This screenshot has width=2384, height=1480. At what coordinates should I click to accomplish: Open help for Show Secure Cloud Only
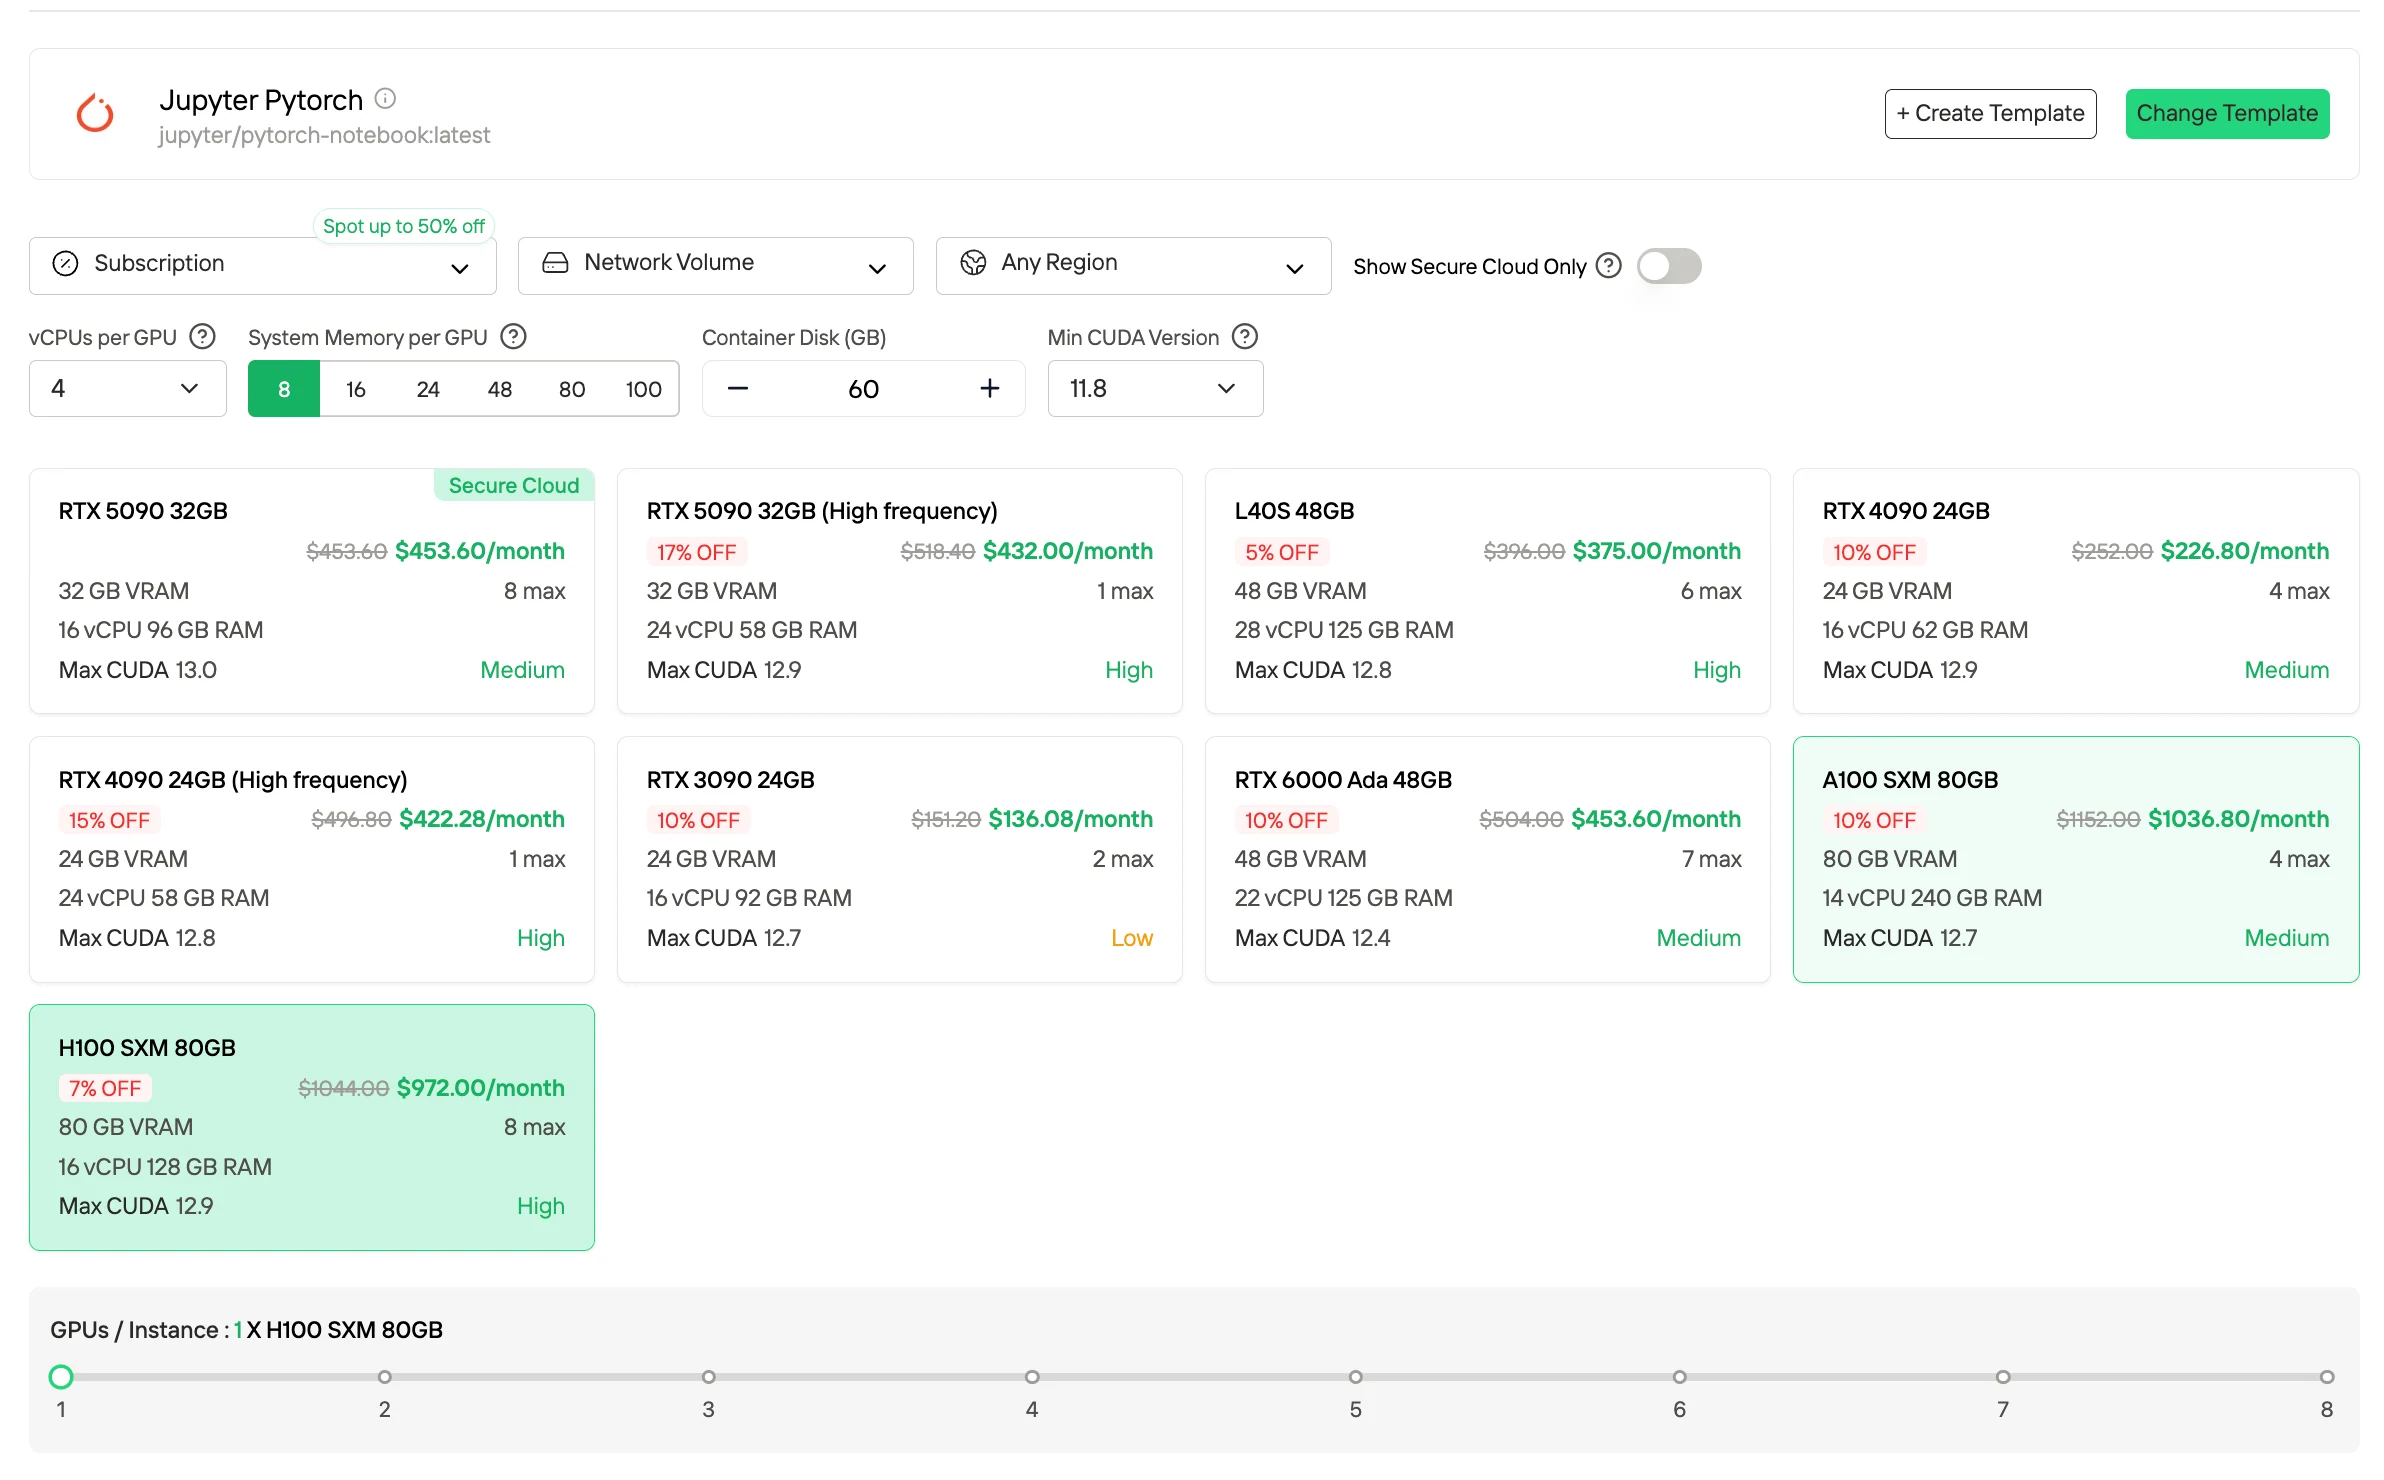click(1608, 266)
